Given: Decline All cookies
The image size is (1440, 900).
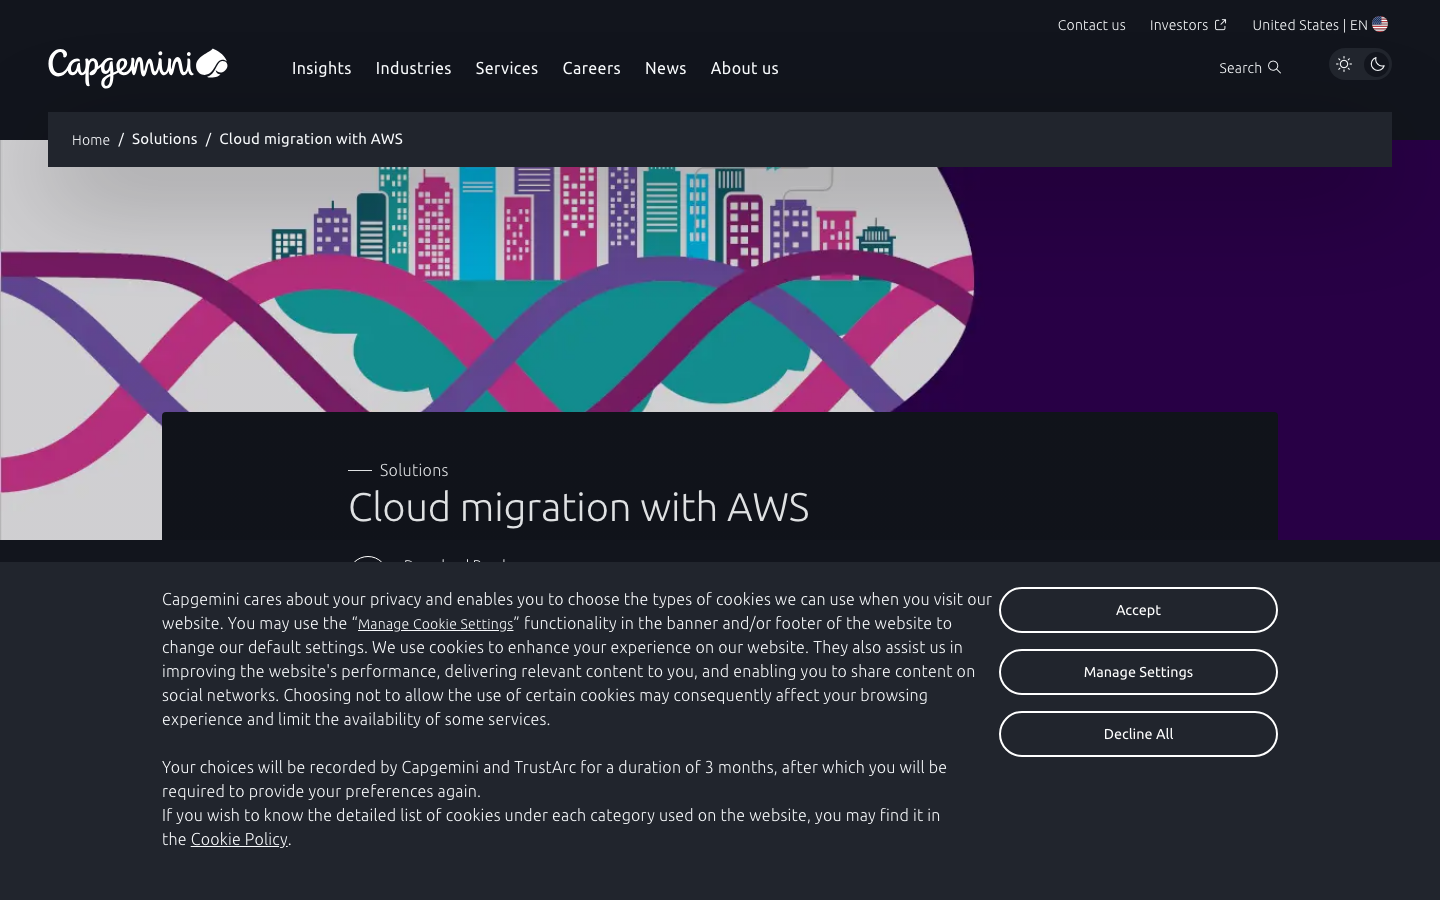Looking at the screenshot, I should coord(1138,734).
